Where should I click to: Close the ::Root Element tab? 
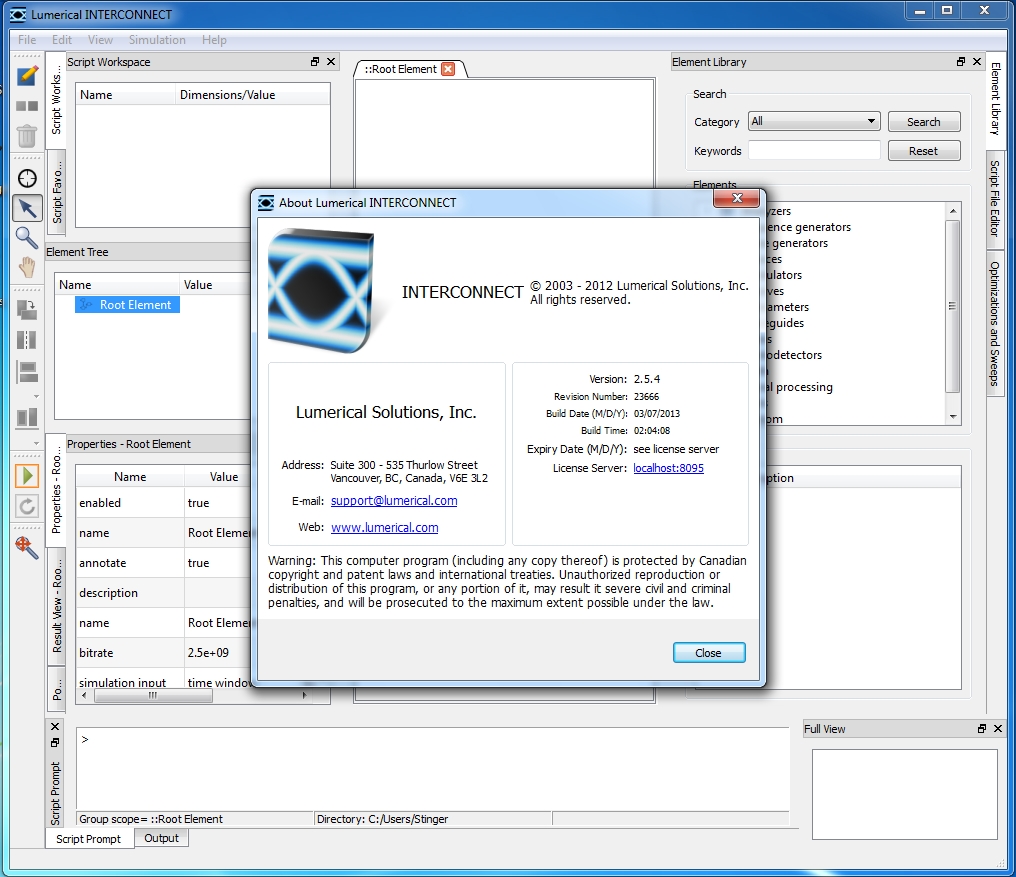click(x=448, y=69)
